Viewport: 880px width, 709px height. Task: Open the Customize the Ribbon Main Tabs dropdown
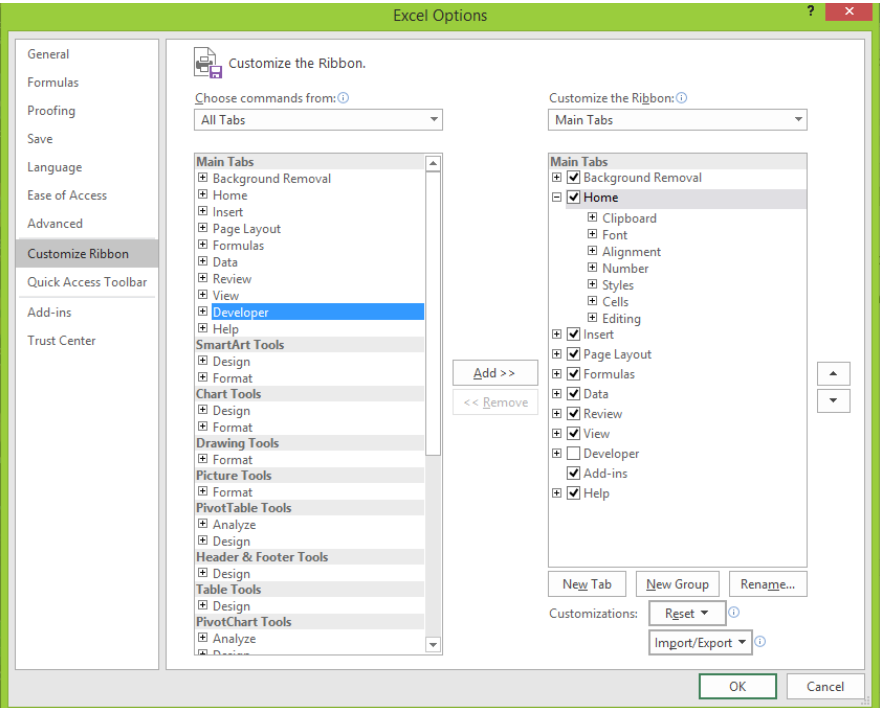[677, 120]
